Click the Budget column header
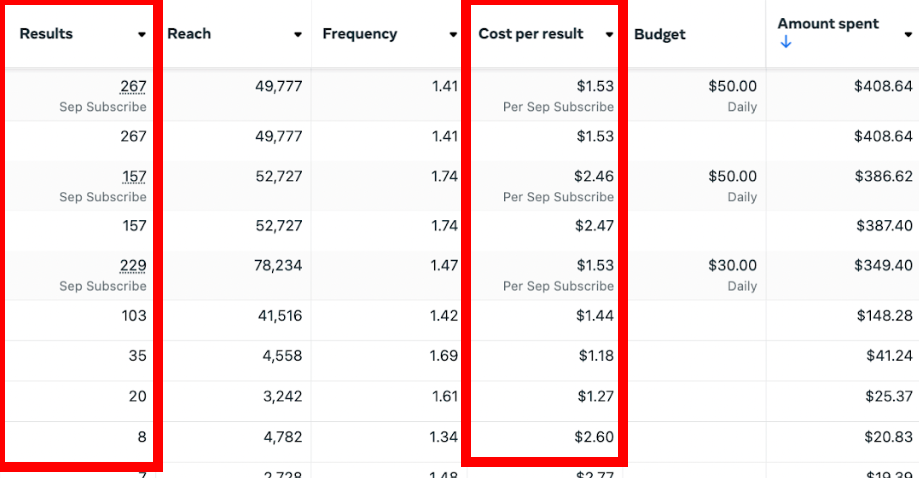 pos(660,34)
